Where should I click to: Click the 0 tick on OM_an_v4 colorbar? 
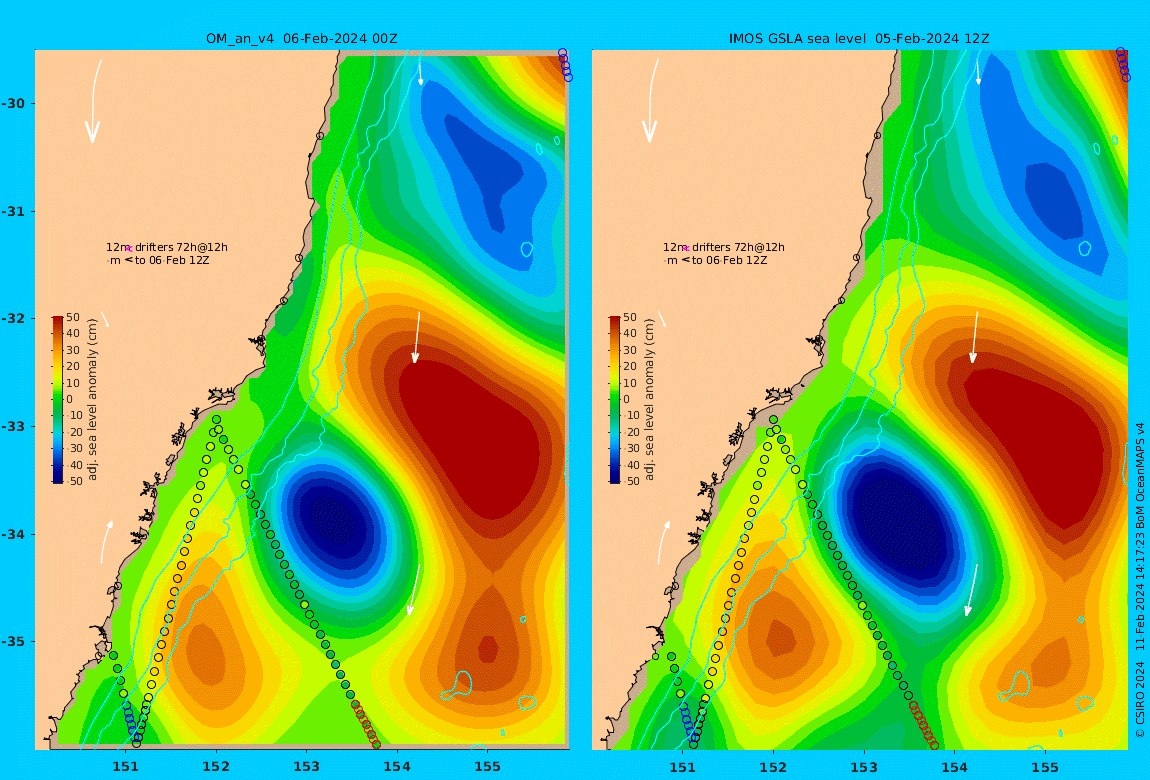point(70,400)
